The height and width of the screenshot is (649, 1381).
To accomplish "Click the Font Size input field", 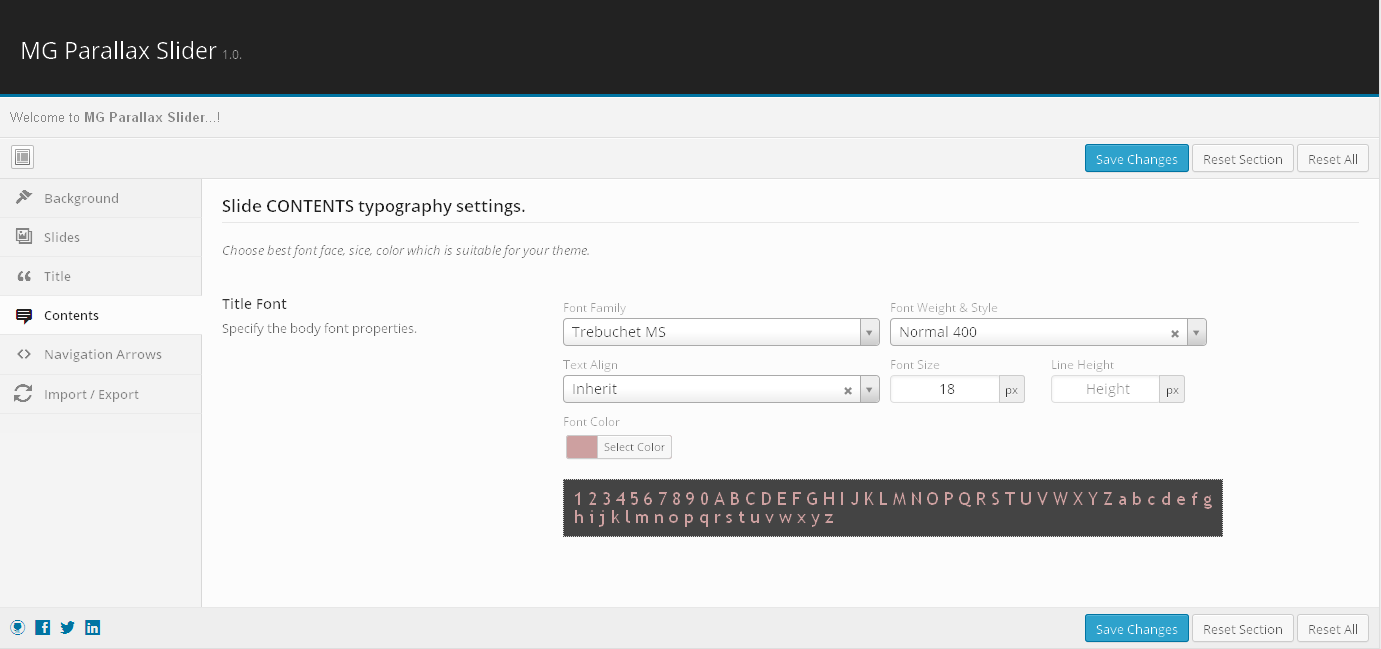I will click(945, 389).
